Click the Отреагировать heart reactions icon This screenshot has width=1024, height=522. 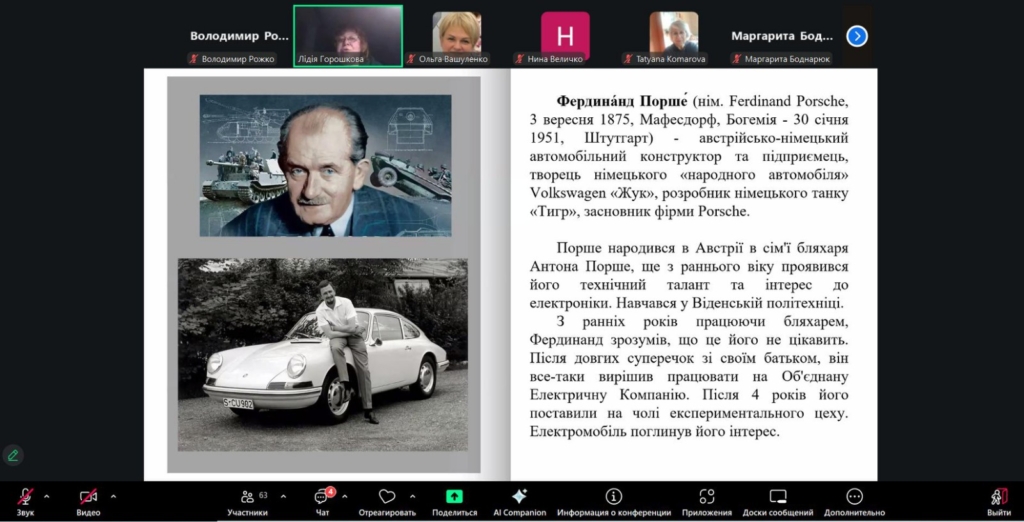387,498
